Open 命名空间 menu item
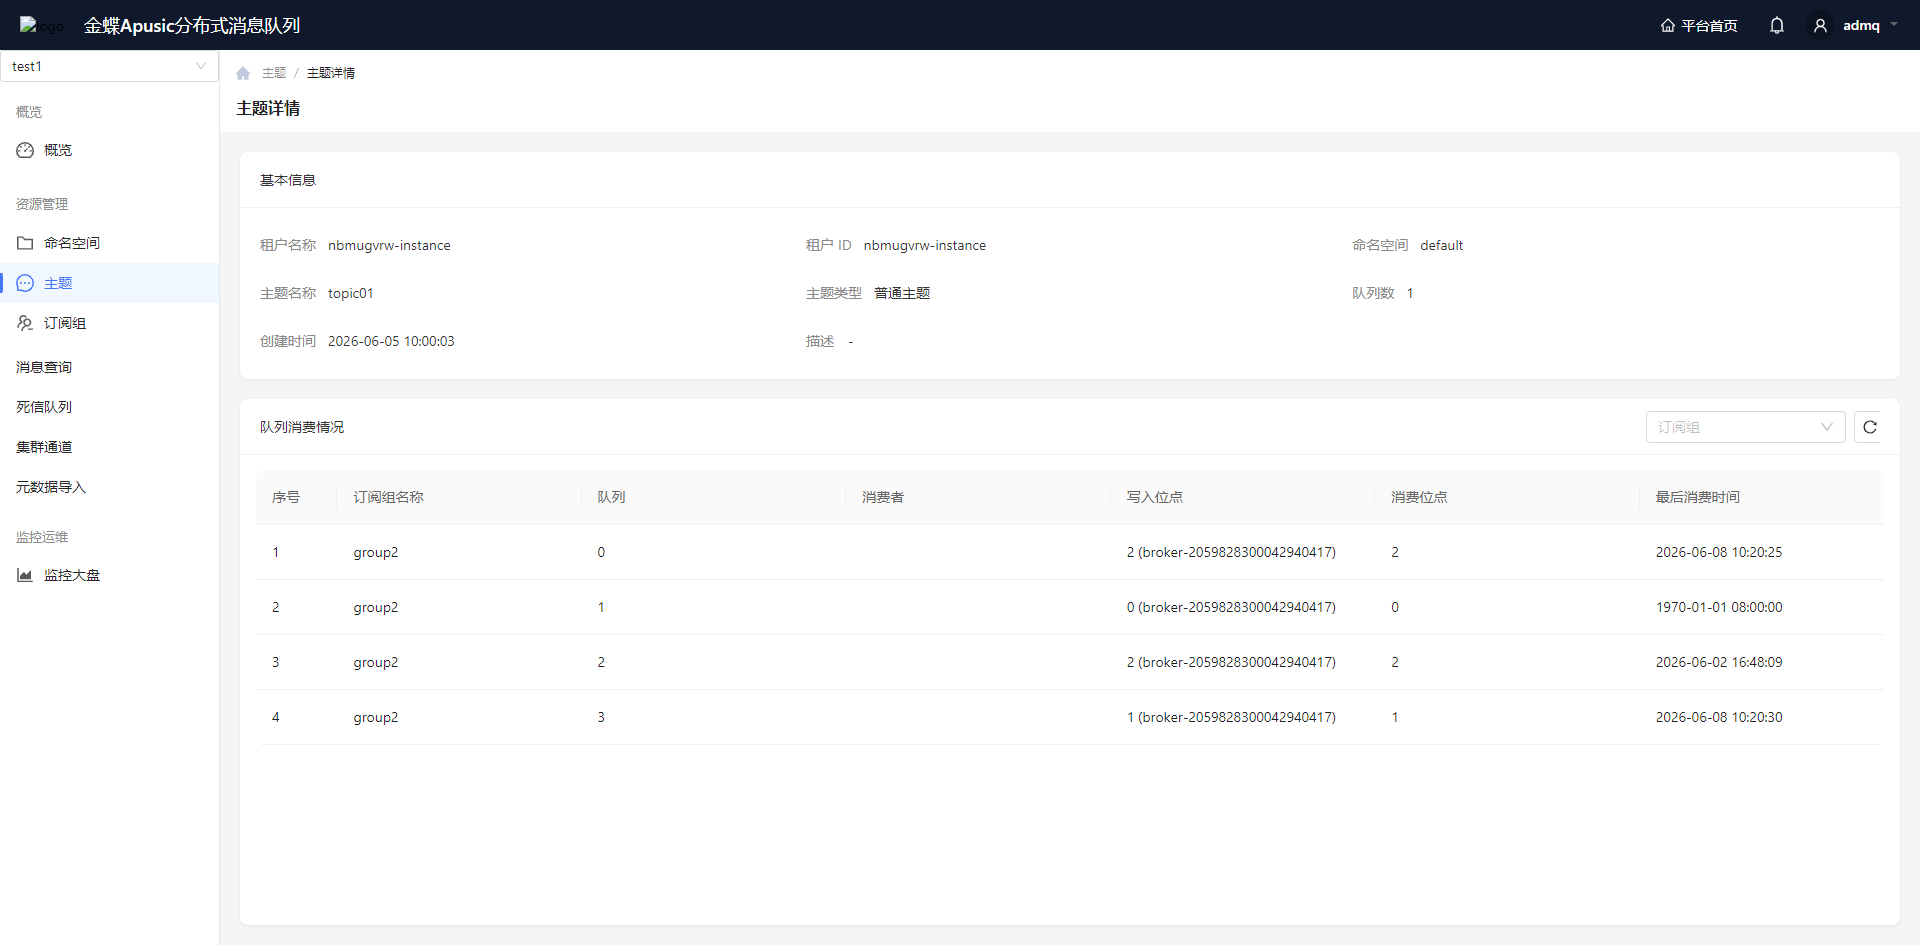Image resolution: width=1920 pixels, height=945 pixels. 109,243
